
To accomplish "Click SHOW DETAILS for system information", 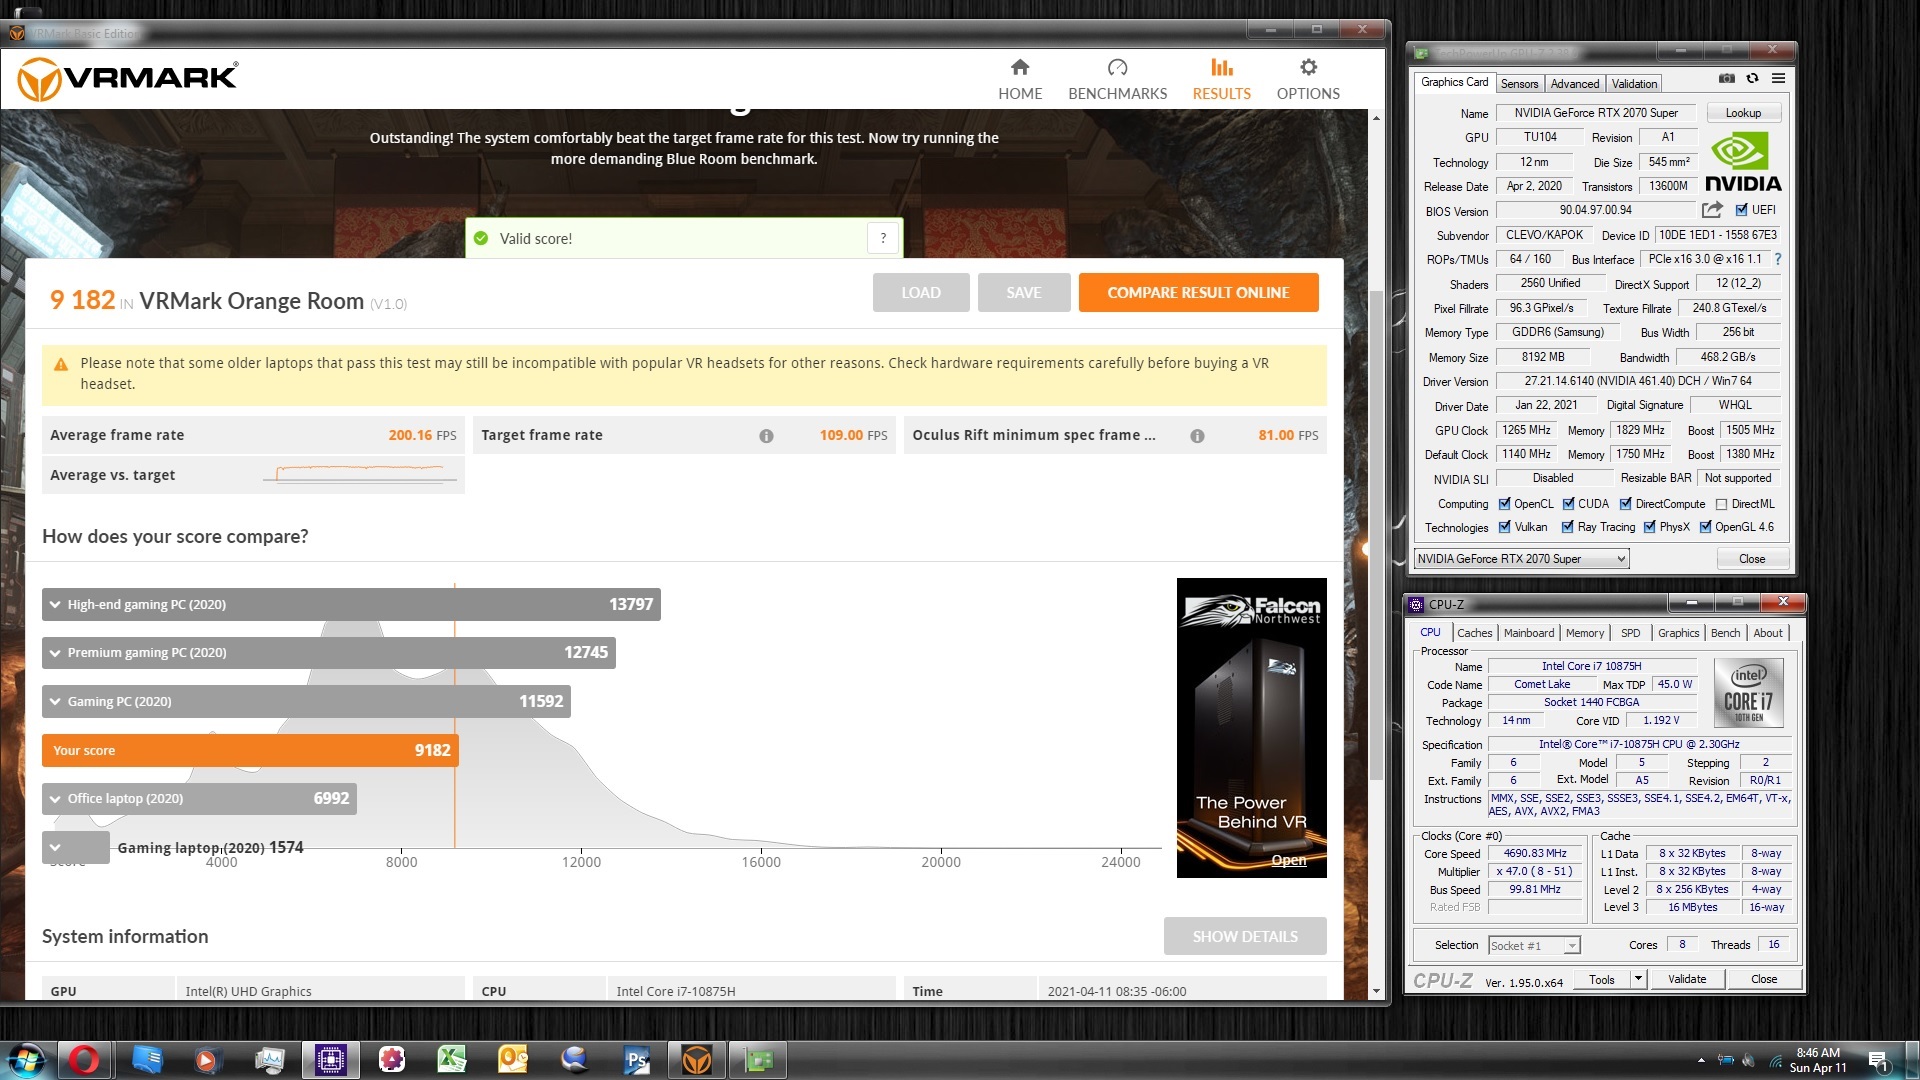I will tap(1245, 936).
